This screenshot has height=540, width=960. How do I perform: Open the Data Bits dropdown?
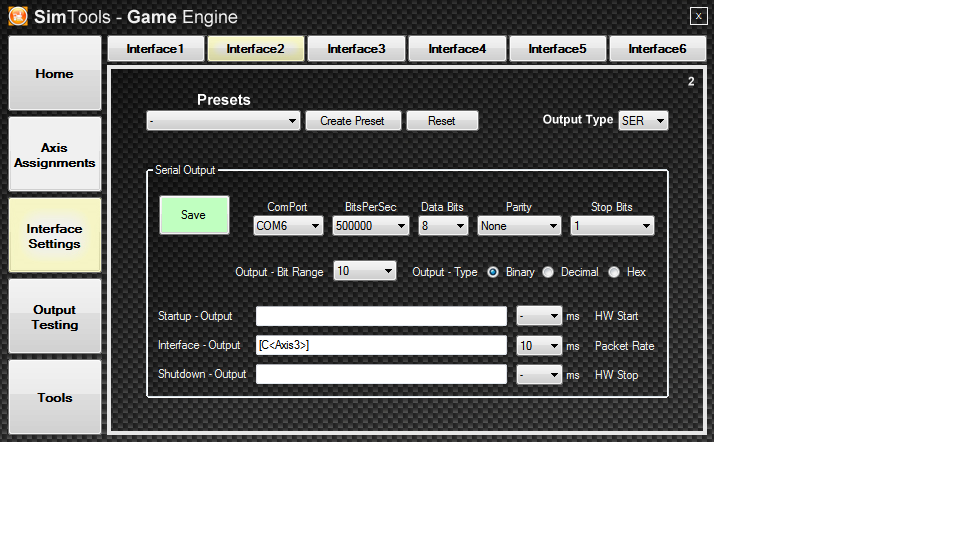click(443, 226)
